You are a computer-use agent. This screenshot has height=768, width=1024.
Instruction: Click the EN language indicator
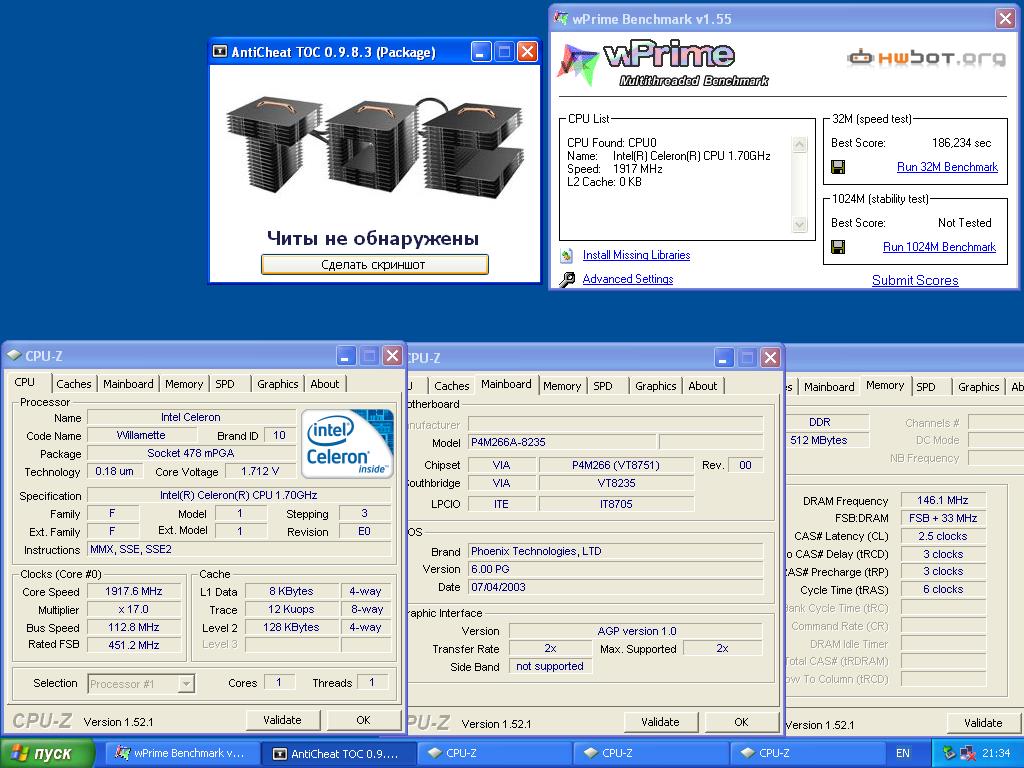pyautogui.click(x=903, y=753)
